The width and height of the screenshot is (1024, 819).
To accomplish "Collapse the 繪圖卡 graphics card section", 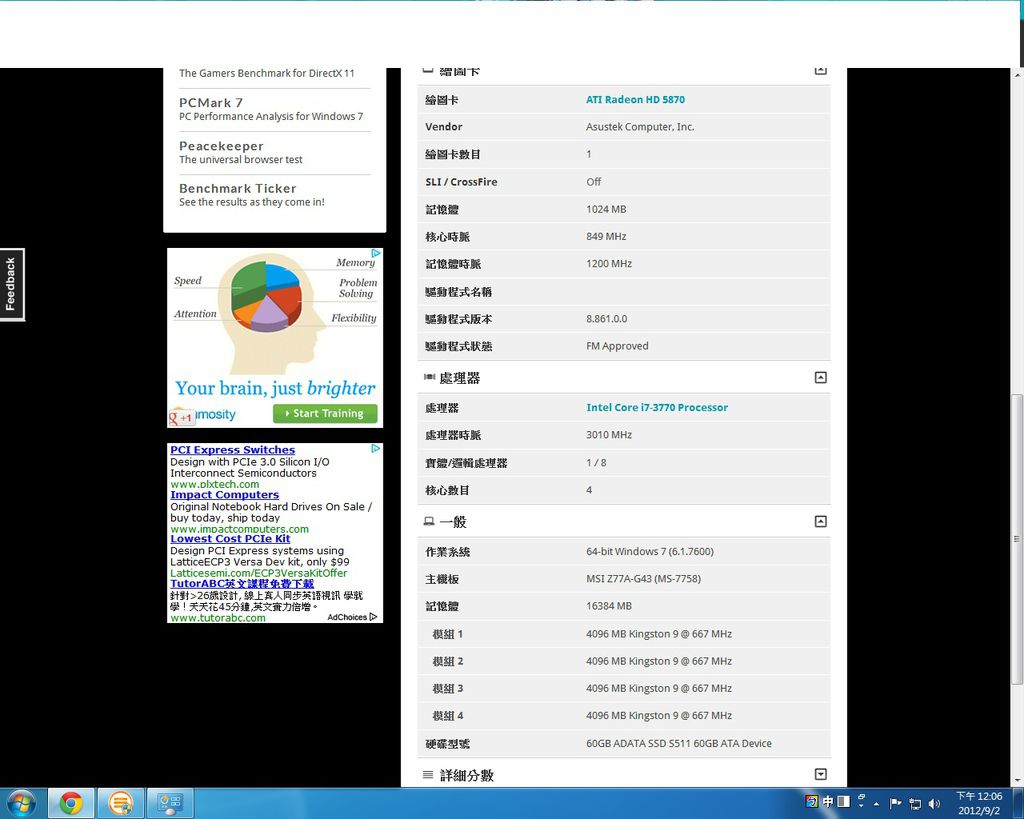I will [x=821, y=71].
